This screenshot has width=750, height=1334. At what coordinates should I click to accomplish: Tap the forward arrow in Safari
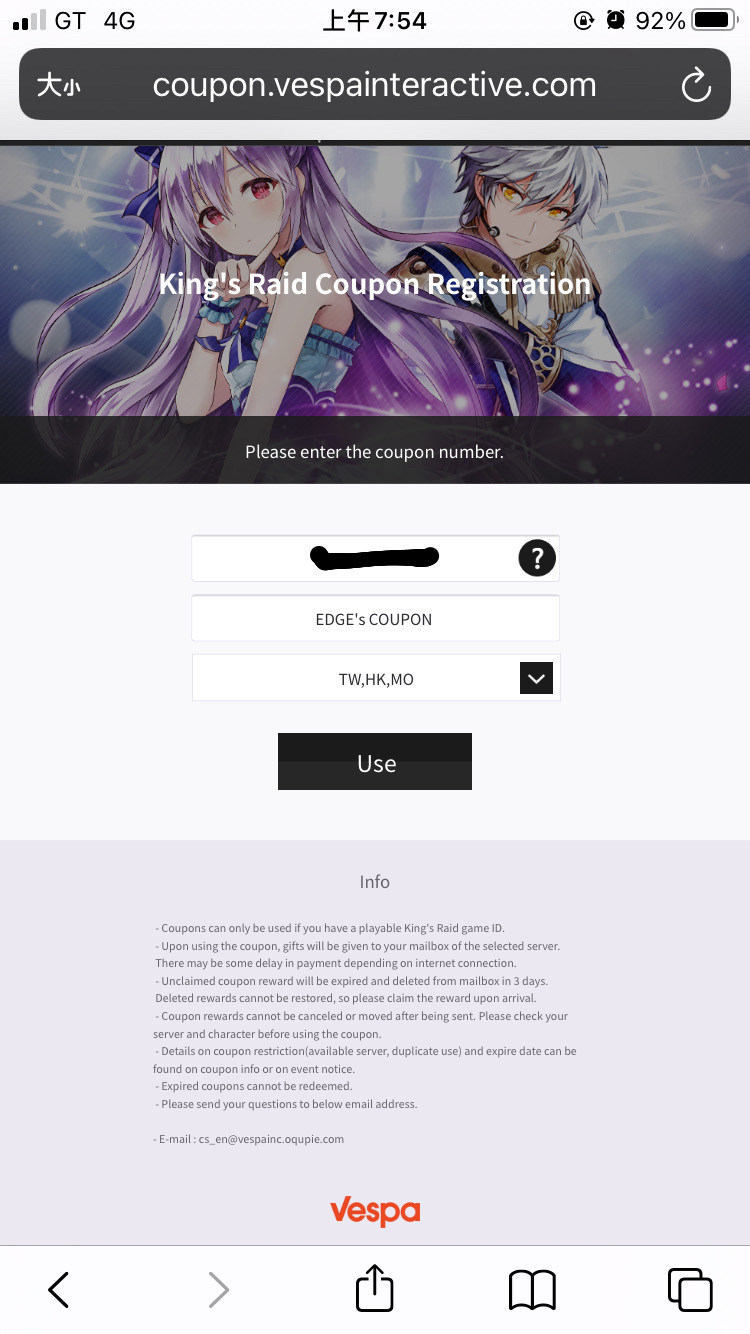click(x=218, y=1290)
